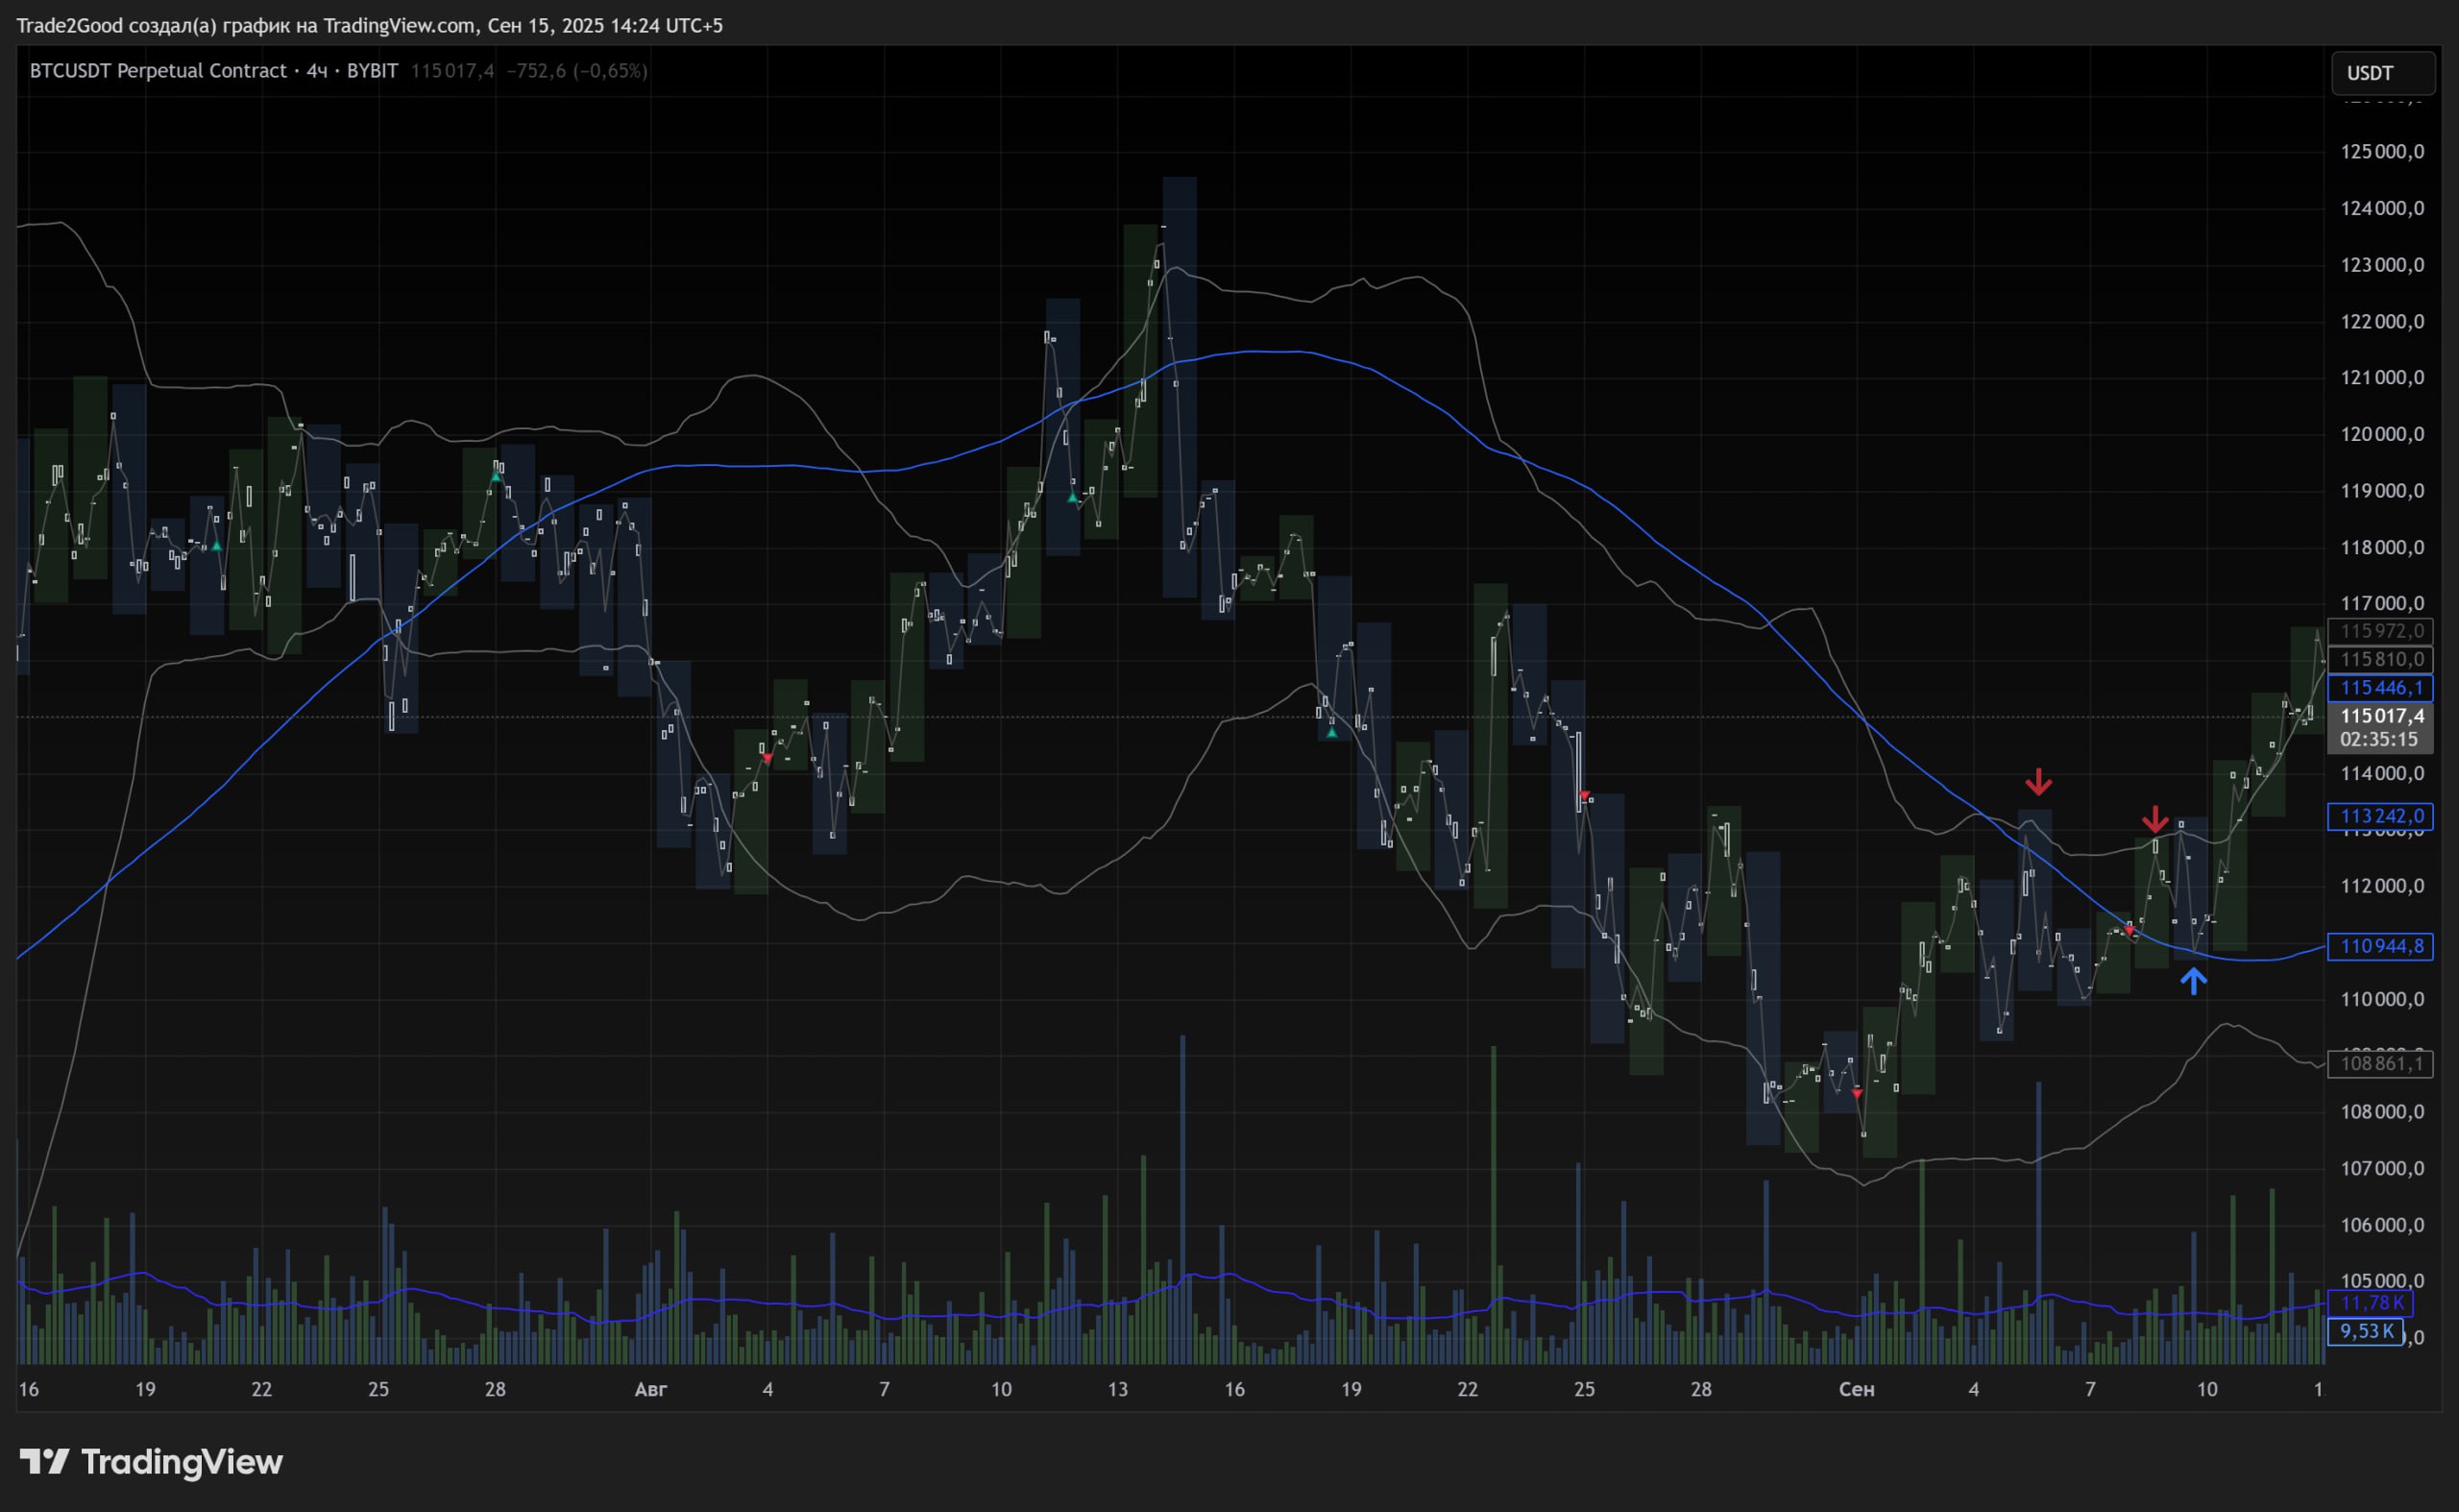The image size is (2459, 1512).
Task: Click the gray 108861,1 lower band label
Action: [x=2381, y=1063]
